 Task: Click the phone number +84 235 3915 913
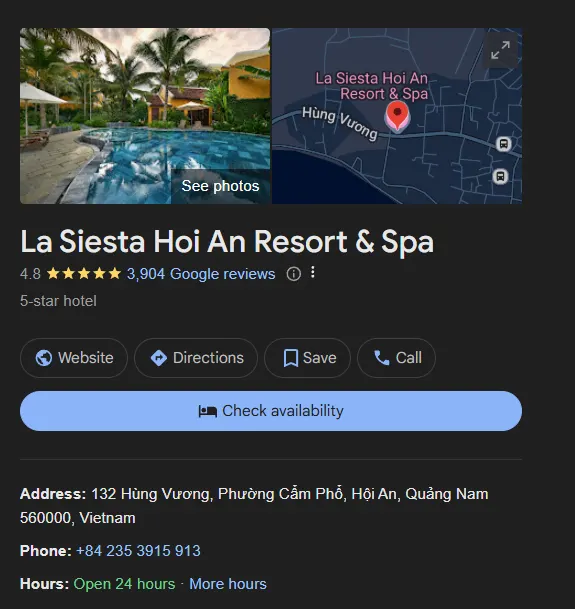[138, 551]
